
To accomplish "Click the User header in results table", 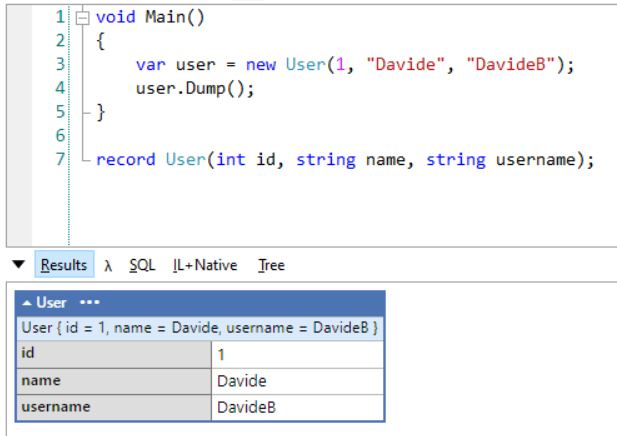I will (x=51, y=303).
